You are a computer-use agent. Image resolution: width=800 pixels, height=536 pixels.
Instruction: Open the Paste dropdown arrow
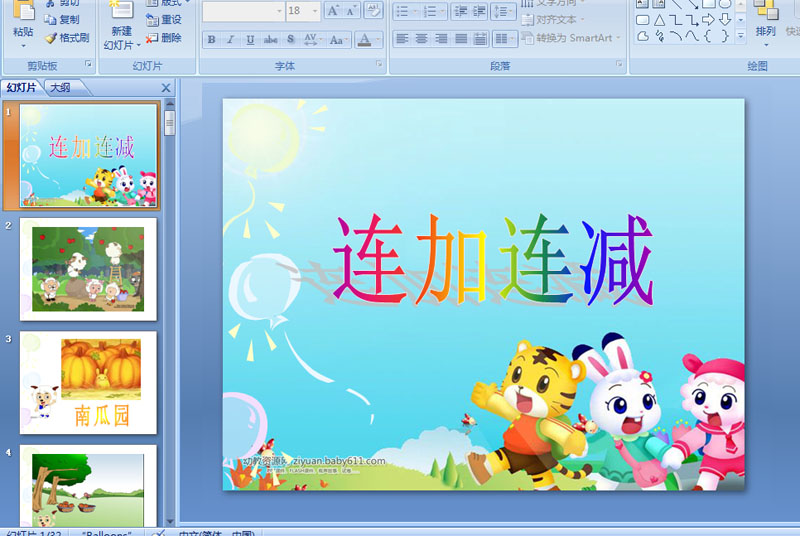(23, 46)
